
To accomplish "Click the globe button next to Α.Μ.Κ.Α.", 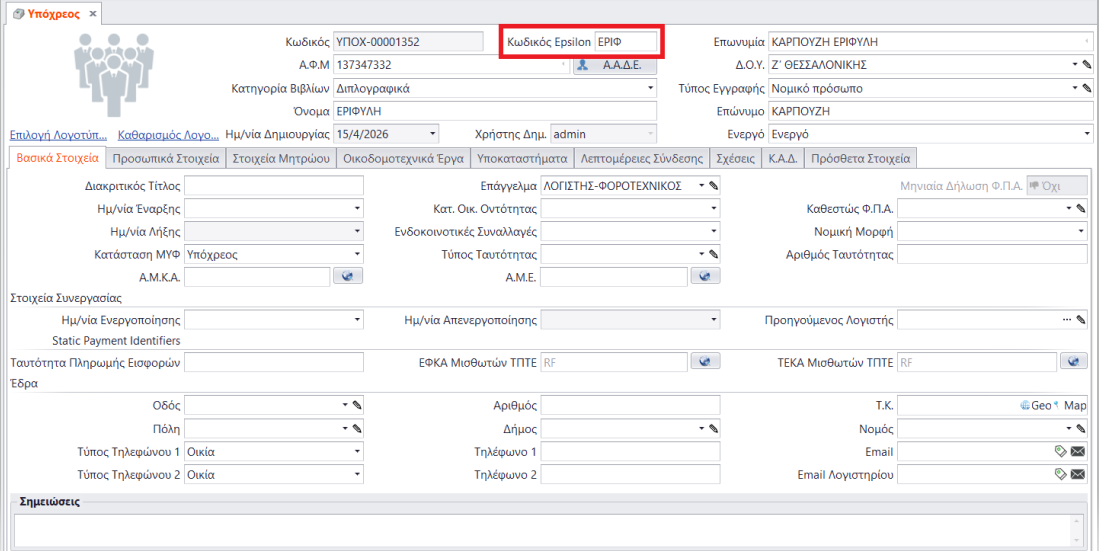I will click(347, 277).
